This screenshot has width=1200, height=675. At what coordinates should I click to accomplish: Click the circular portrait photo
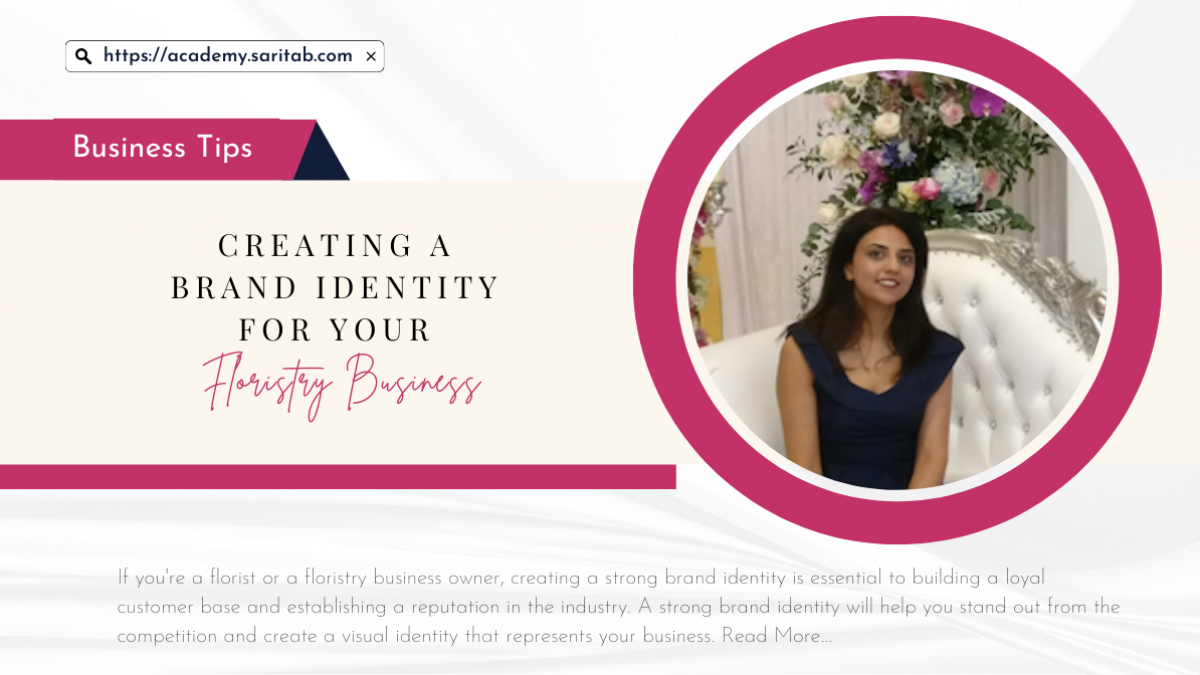[x=897, y=279]
